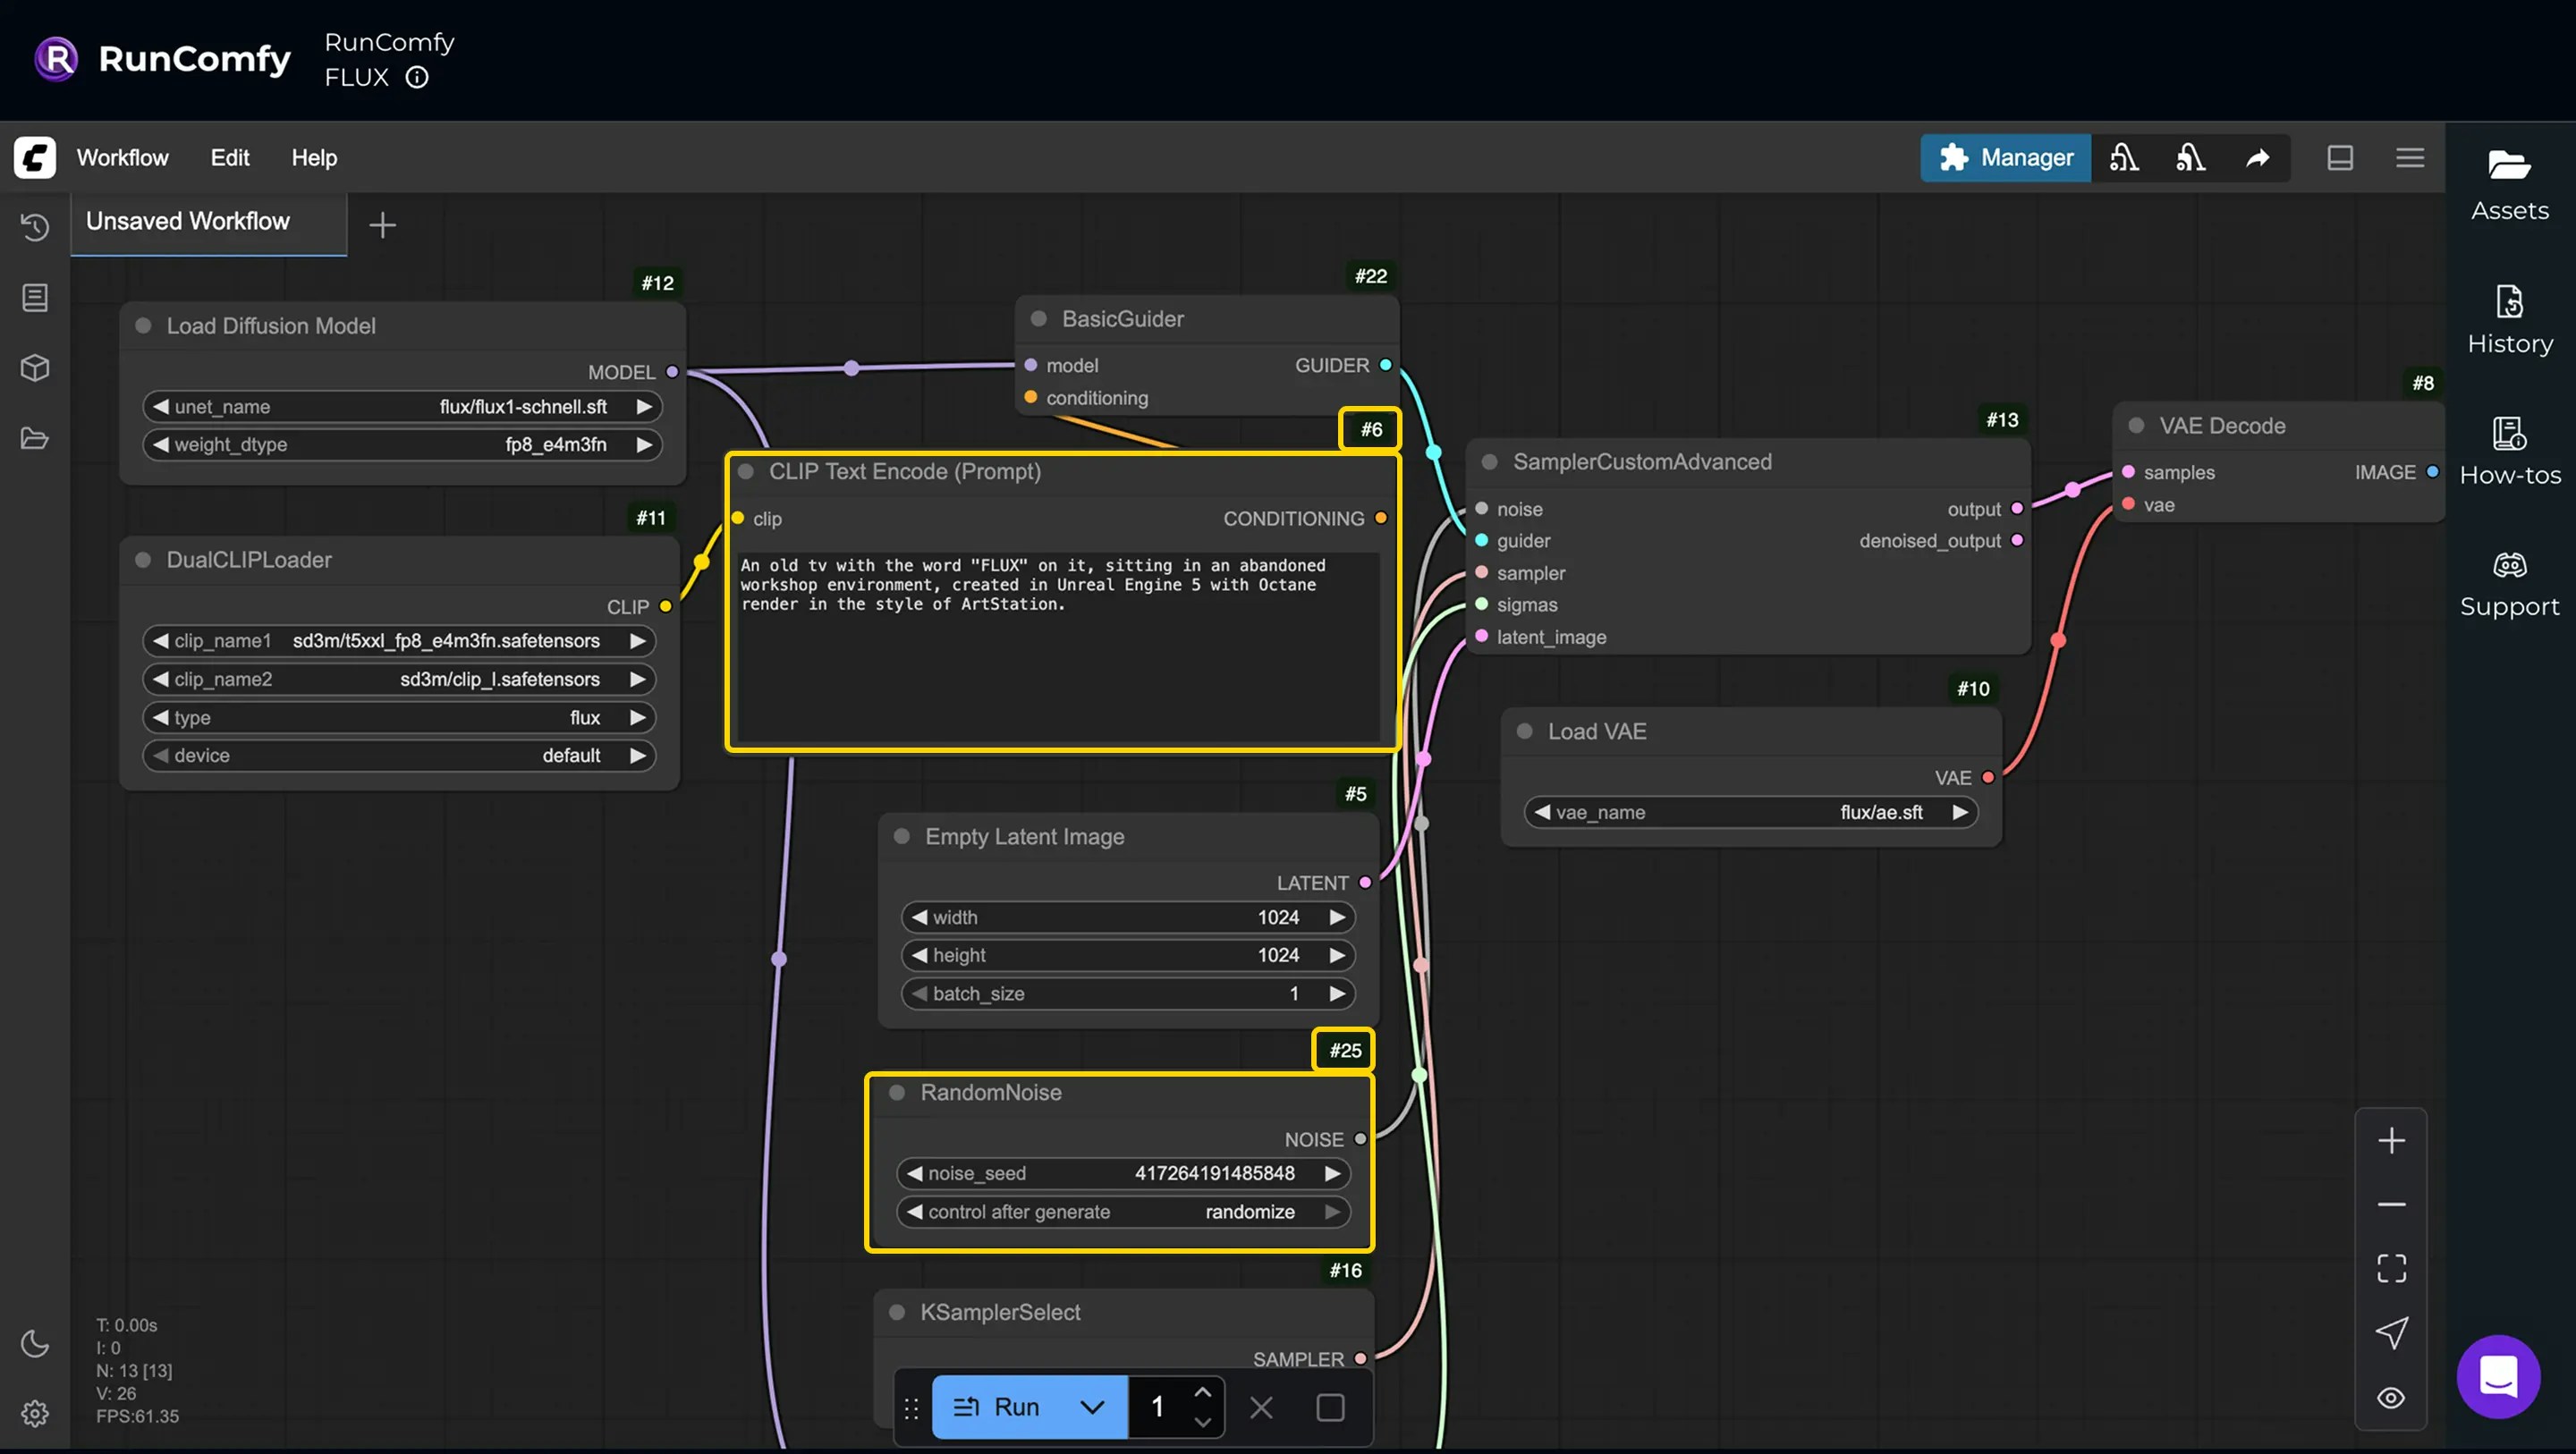The image size is (2576, 1454).
Task: Click the select mode arrow icon
Action: point(2391,1333)
